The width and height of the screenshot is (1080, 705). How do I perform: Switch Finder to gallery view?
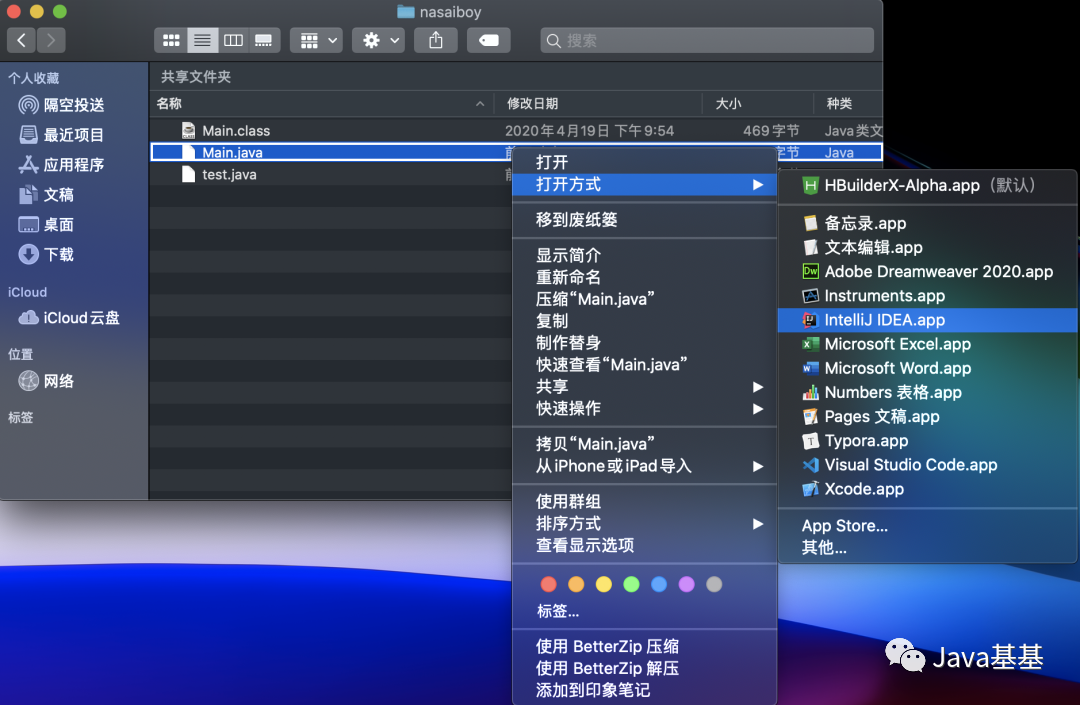tap(264, 41)
